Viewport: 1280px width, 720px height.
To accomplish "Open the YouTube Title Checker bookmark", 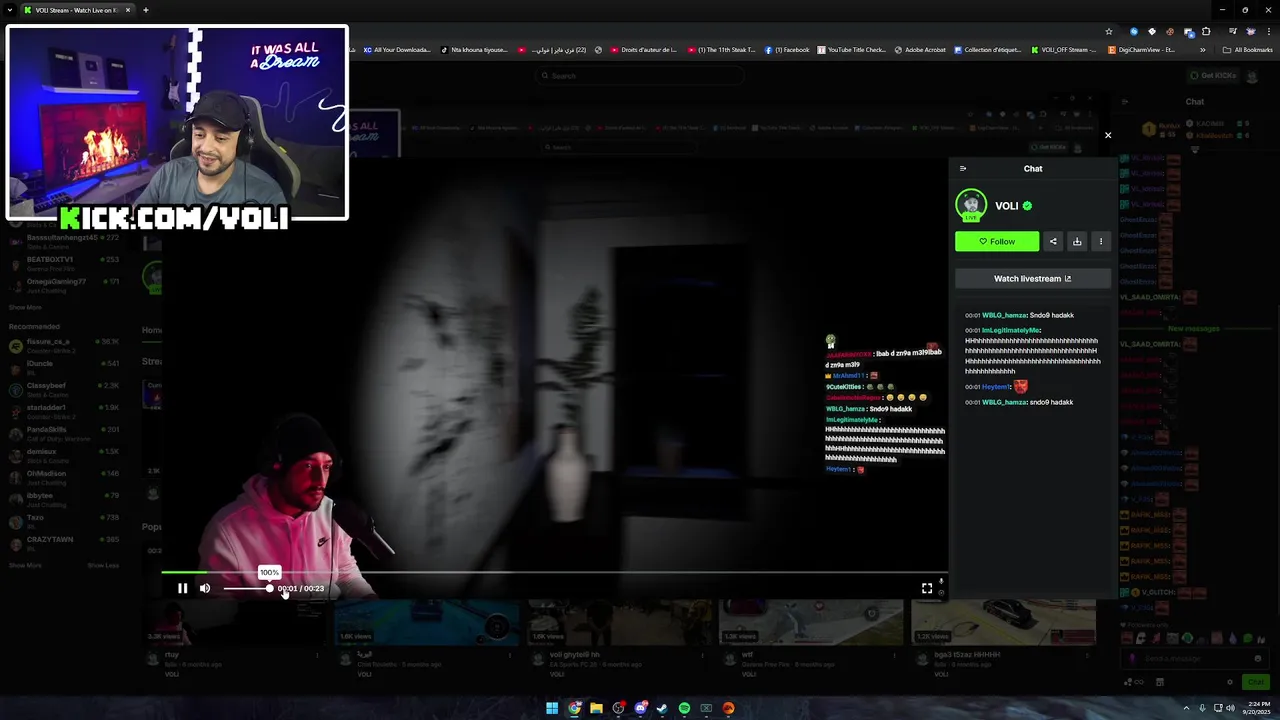I will 852,50.
